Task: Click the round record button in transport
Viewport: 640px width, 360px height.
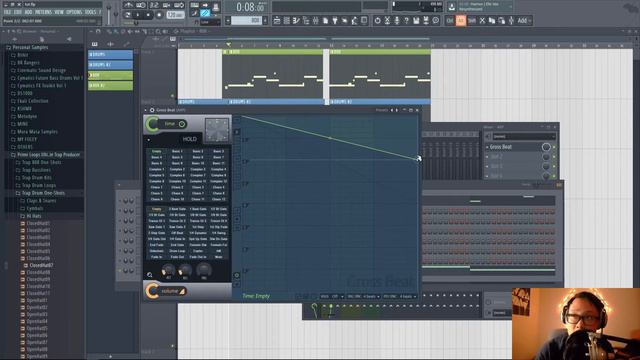Action: click(159, 15)
